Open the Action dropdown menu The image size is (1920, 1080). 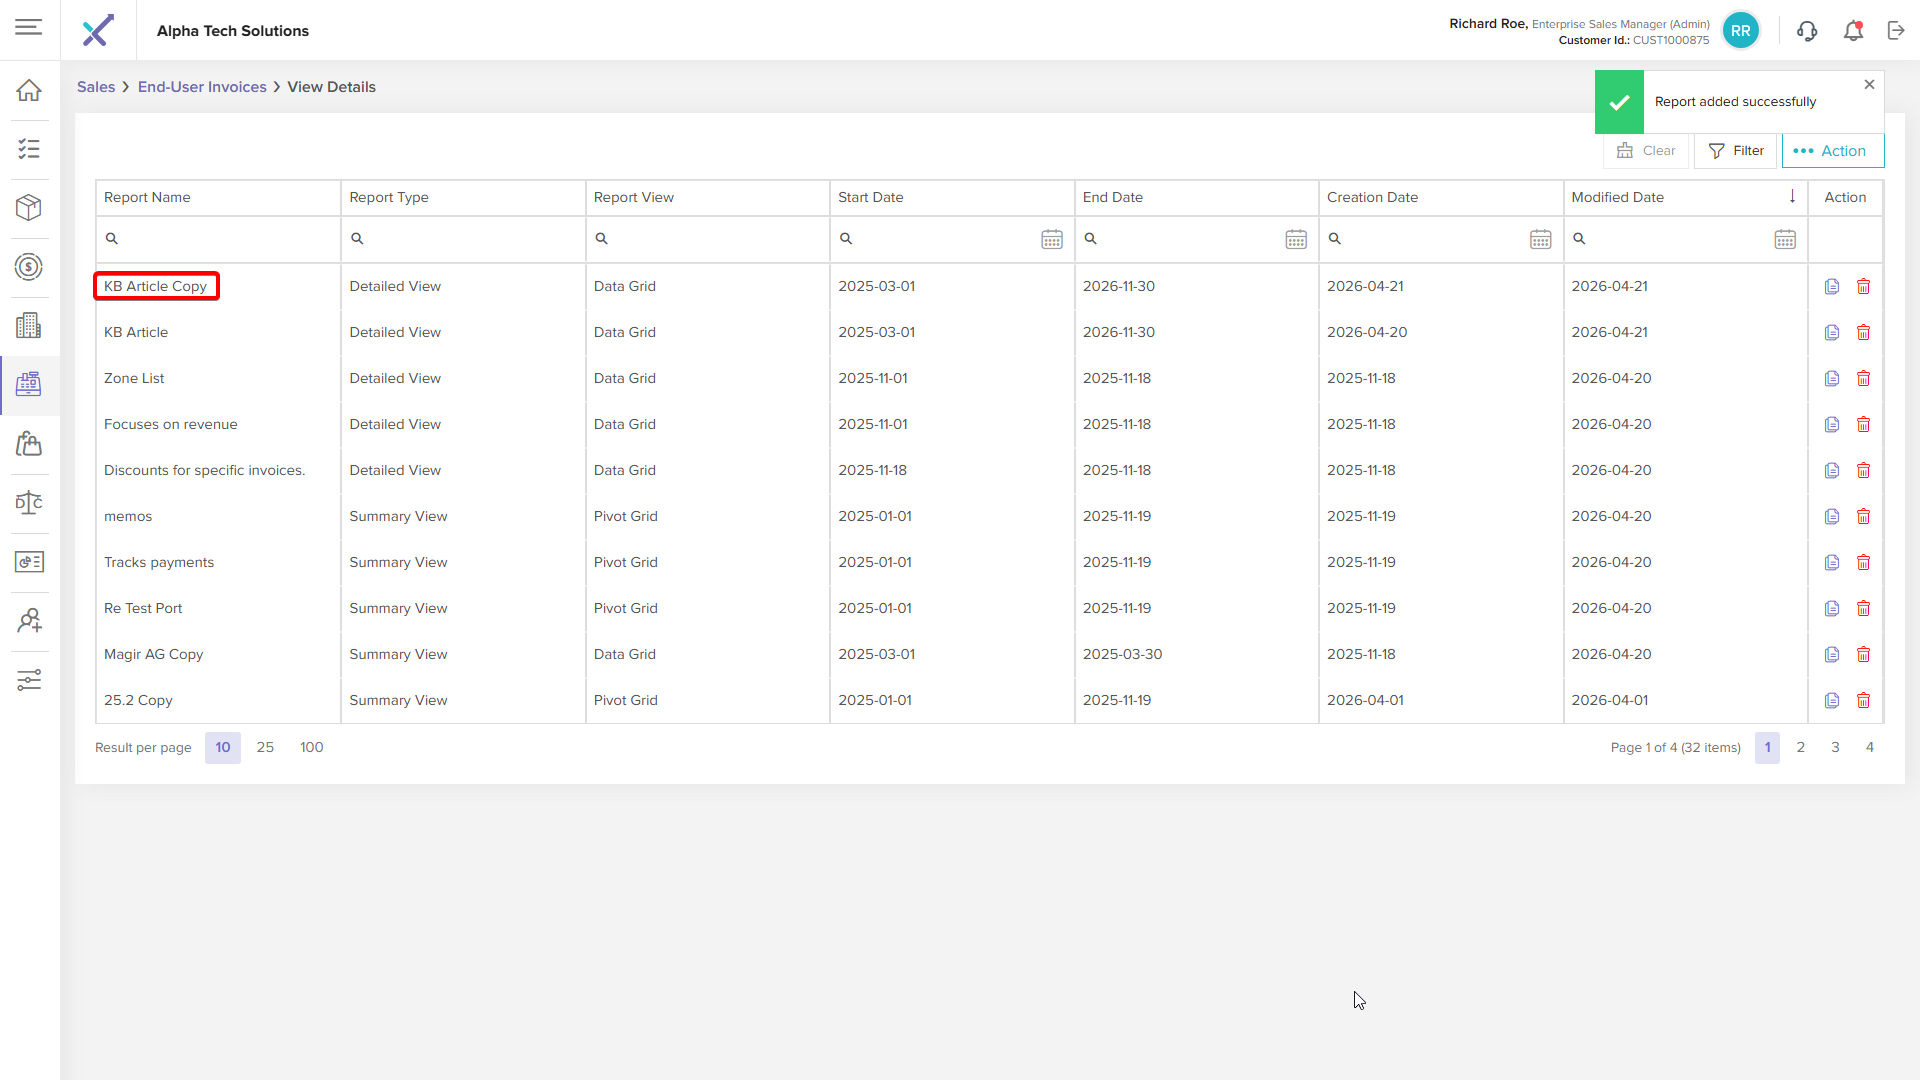1833,151
